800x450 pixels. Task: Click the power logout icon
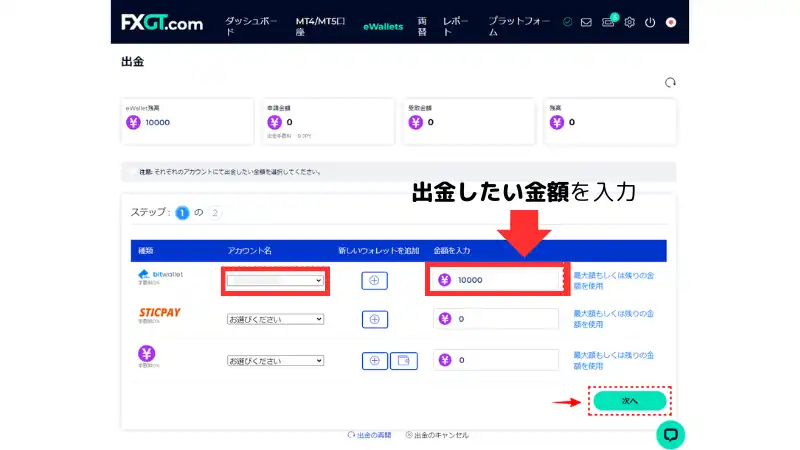(650, 22)
